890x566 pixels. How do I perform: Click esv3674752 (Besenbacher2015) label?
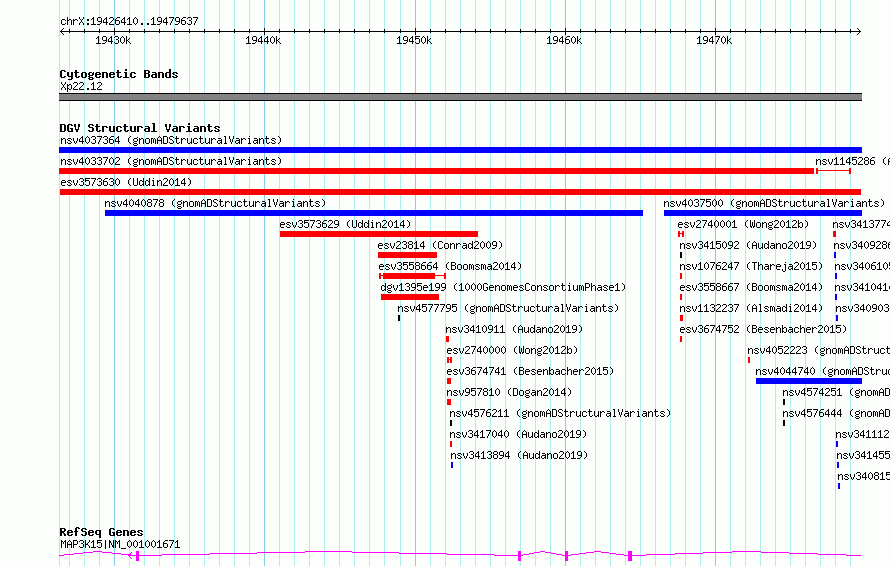pyautogui.click(x=763, y=329)
